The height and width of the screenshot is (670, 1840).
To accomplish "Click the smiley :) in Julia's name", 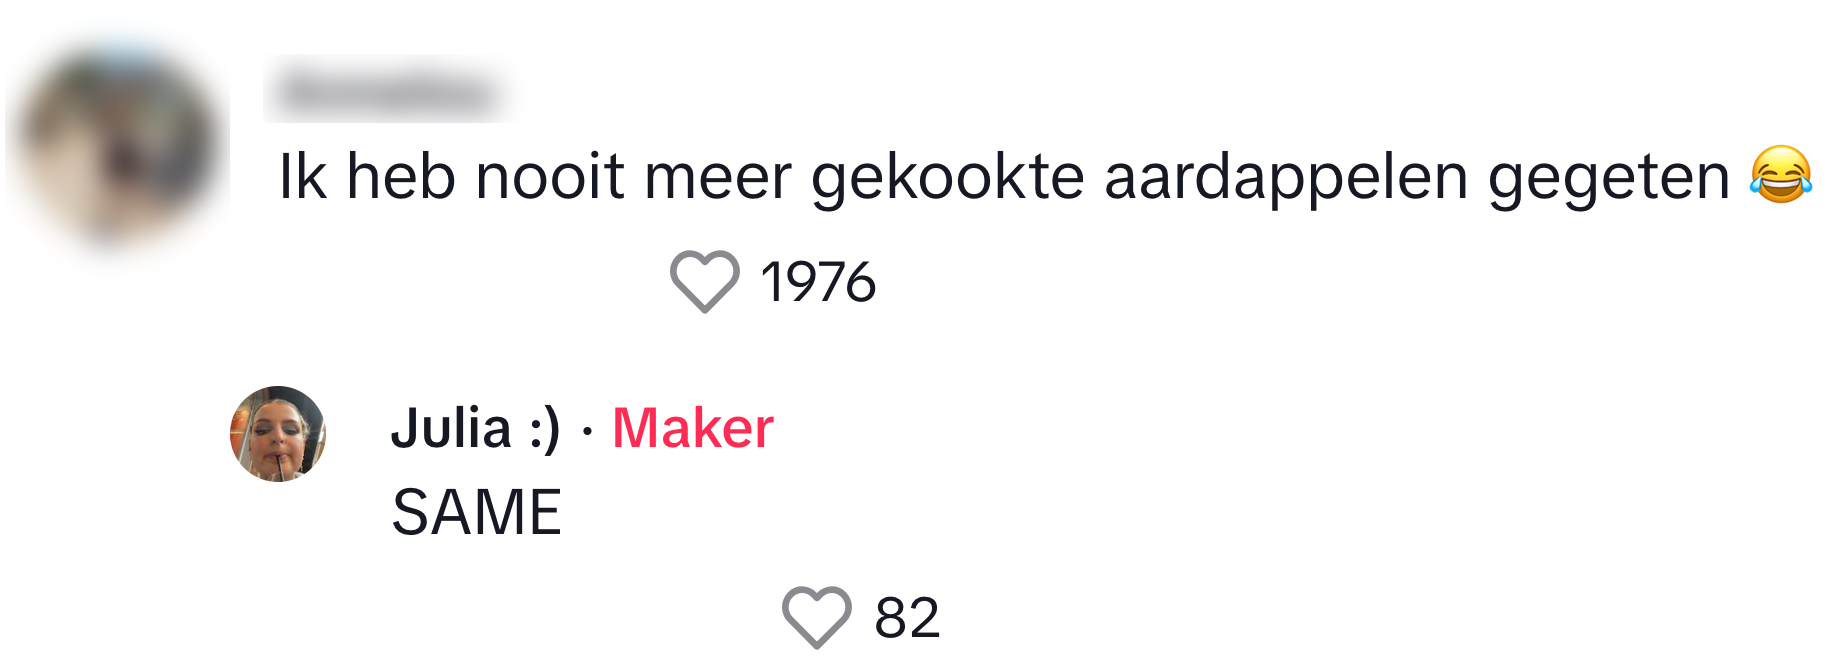I will (x=544, y=430).
